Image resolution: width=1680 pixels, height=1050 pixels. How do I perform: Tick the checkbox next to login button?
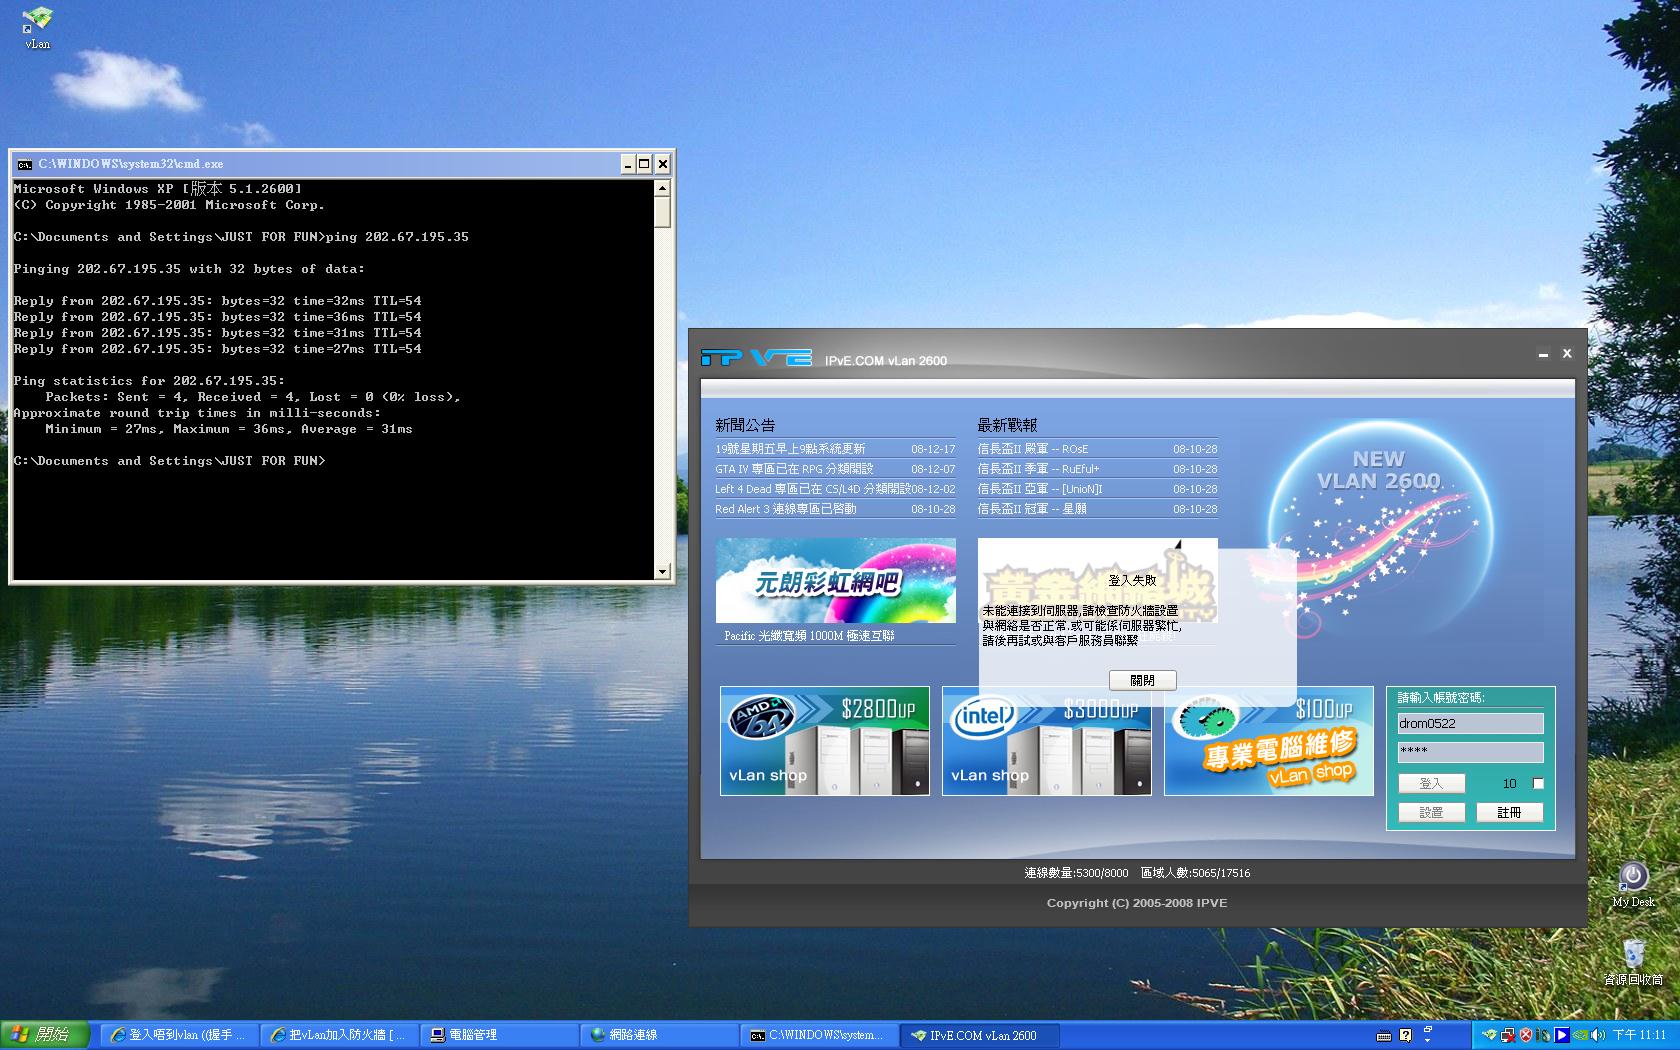point(1538,783)
